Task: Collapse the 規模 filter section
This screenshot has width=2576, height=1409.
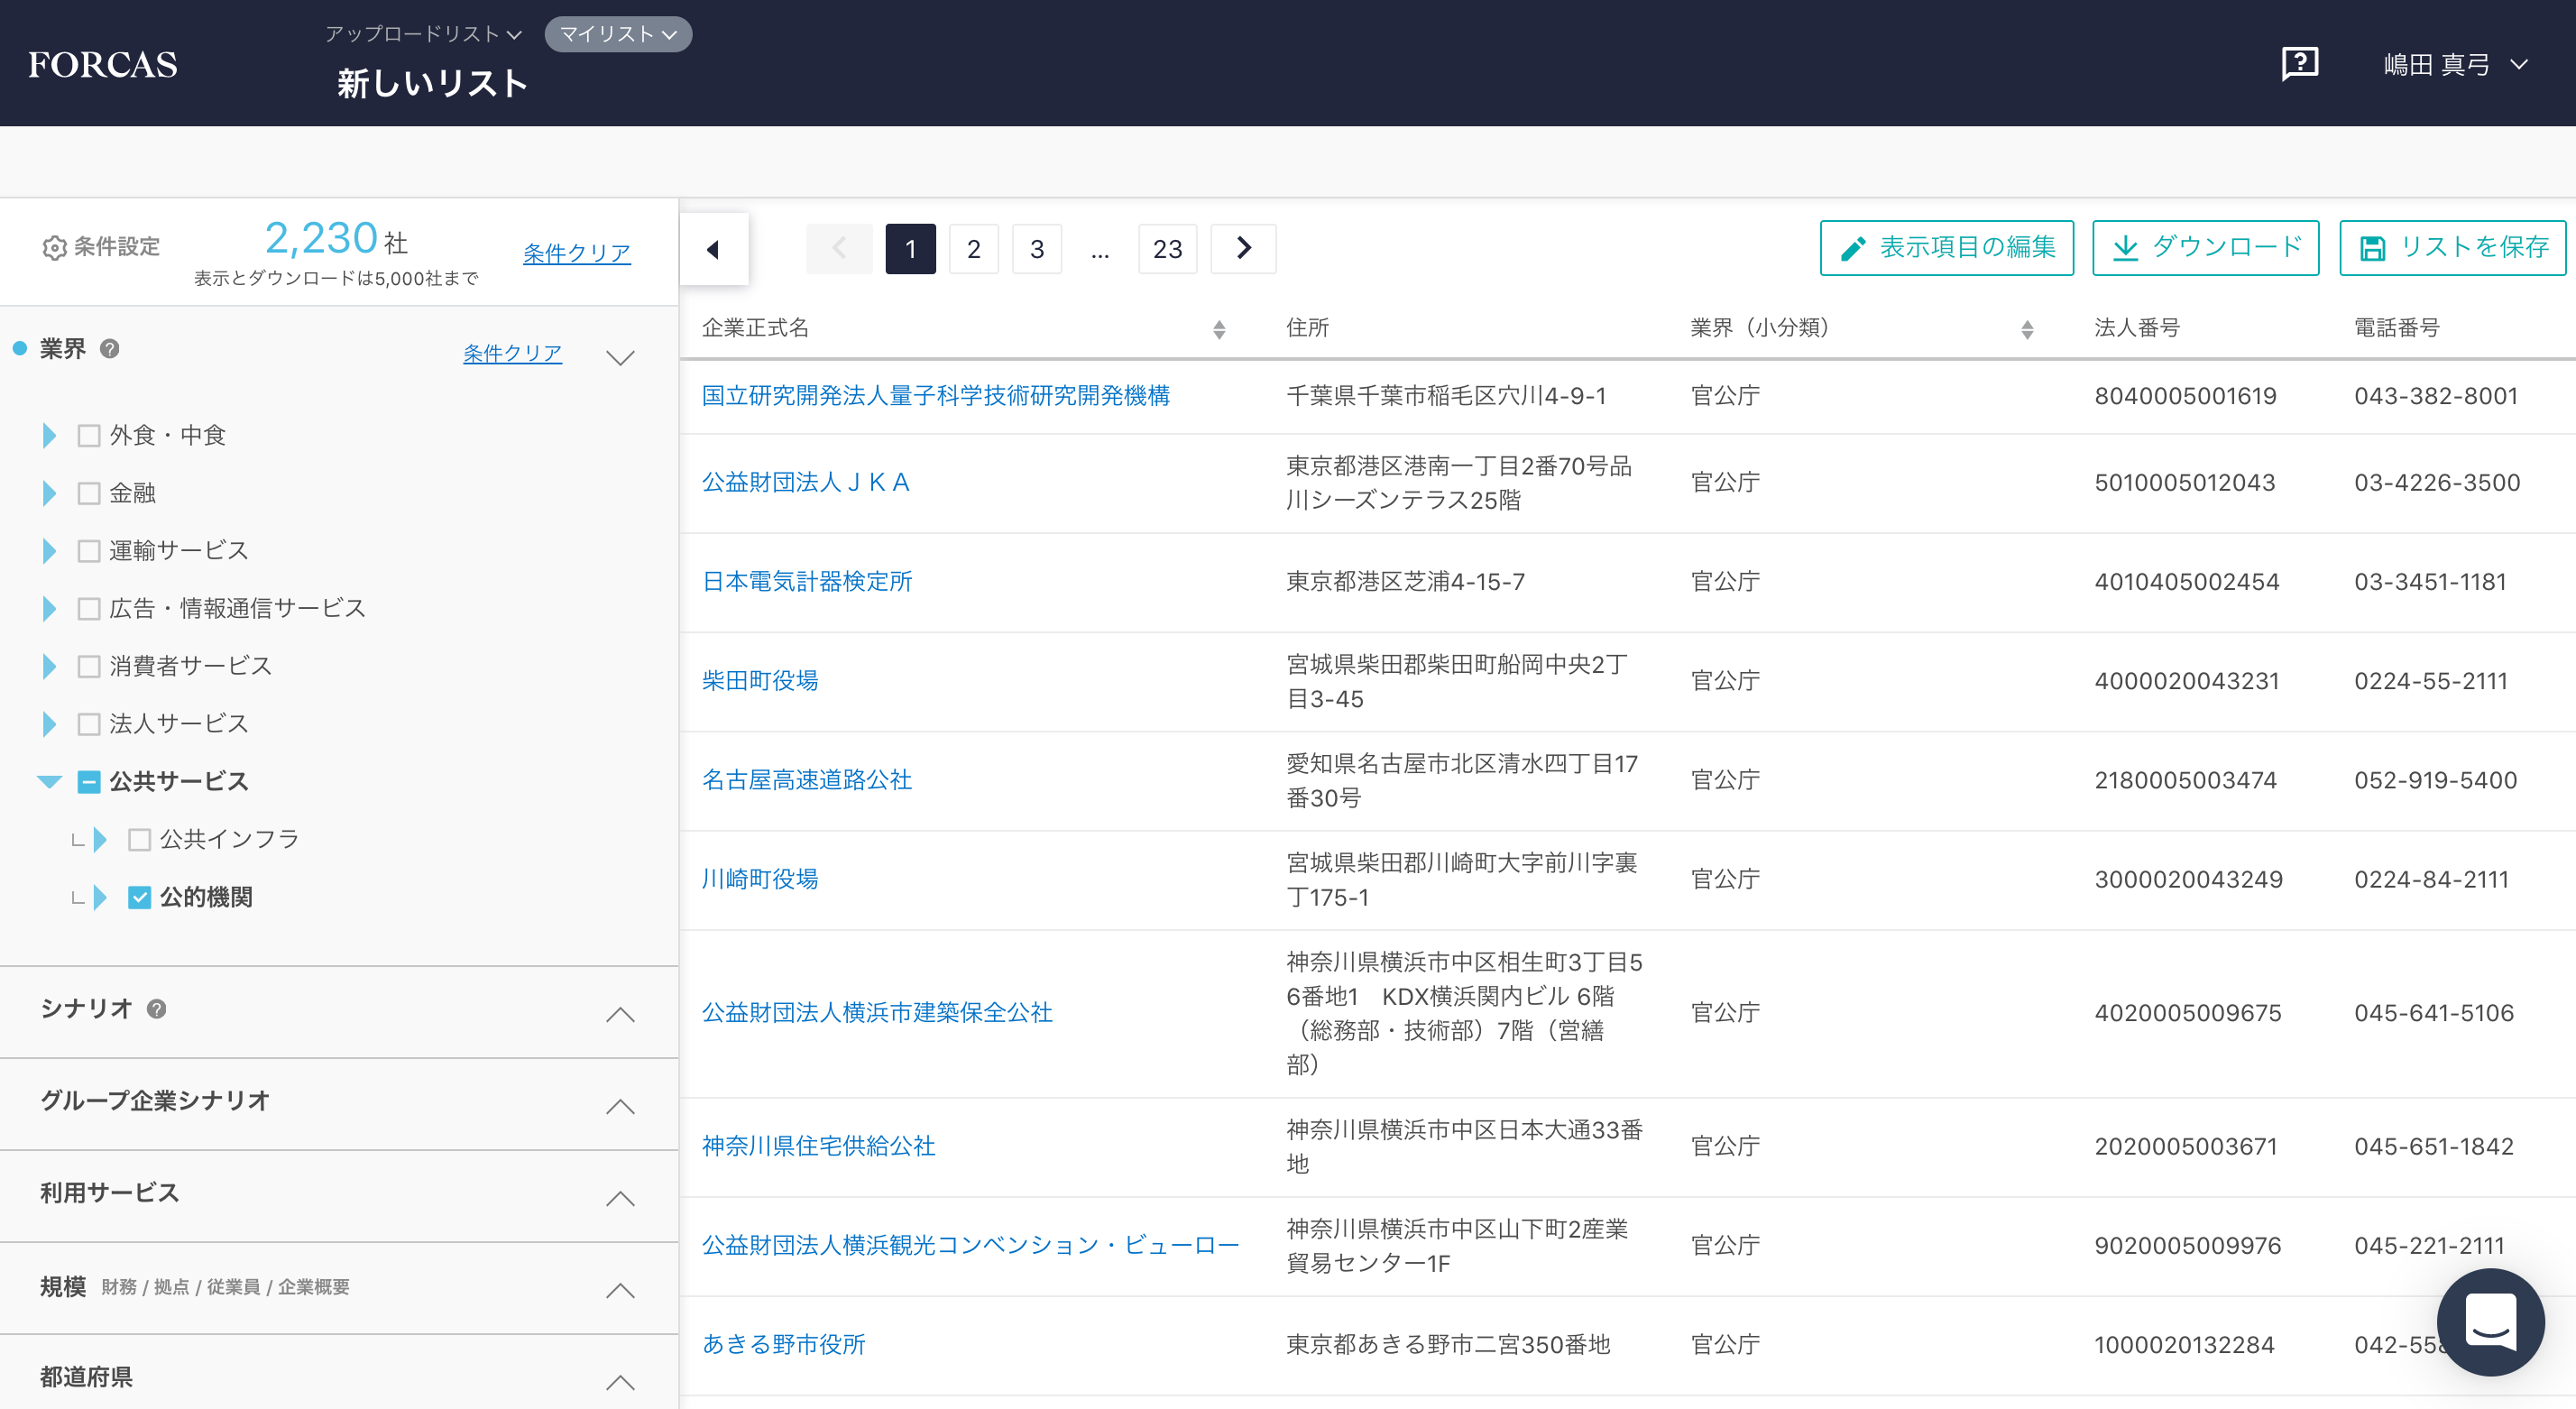Action: coord(620,1291)
